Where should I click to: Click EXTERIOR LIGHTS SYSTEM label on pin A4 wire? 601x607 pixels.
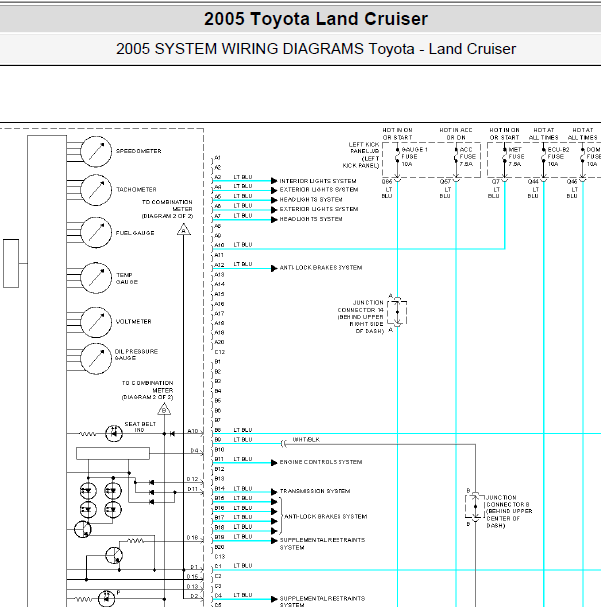point(319,190)
